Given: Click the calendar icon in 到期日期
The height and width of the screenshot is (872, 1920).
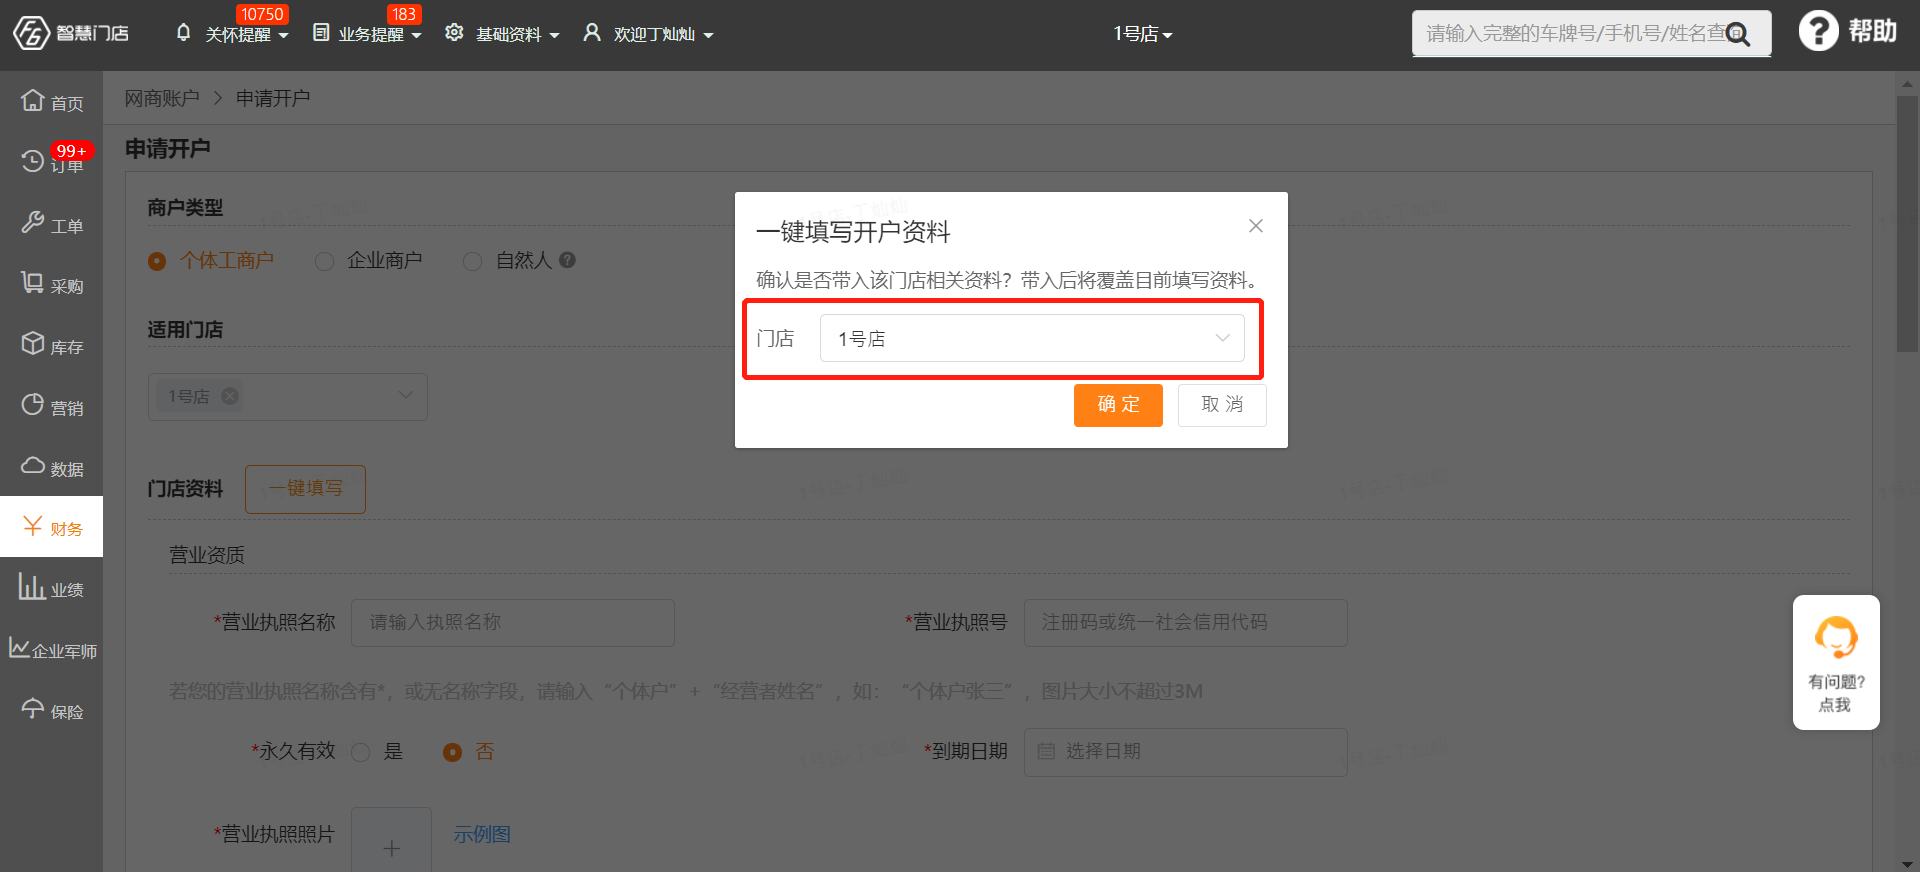Looking at the screenshot, I should 1046,751.
